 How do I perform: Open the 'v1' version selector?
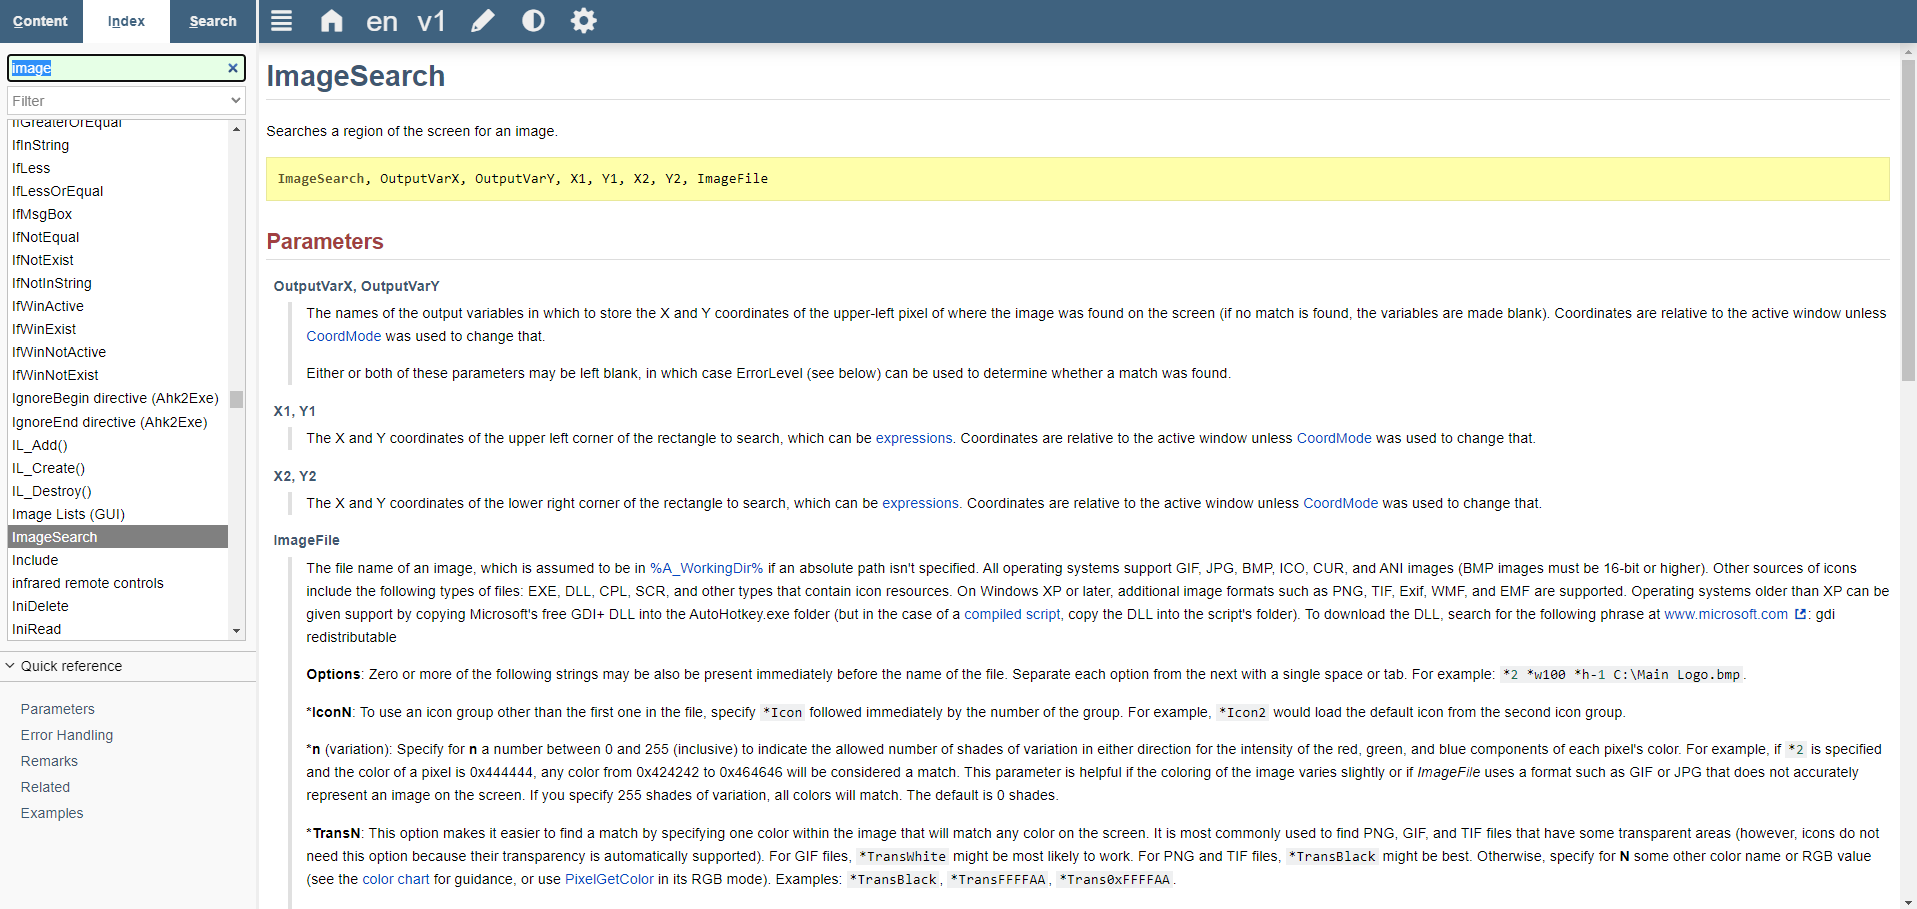(x=431, y=21)
